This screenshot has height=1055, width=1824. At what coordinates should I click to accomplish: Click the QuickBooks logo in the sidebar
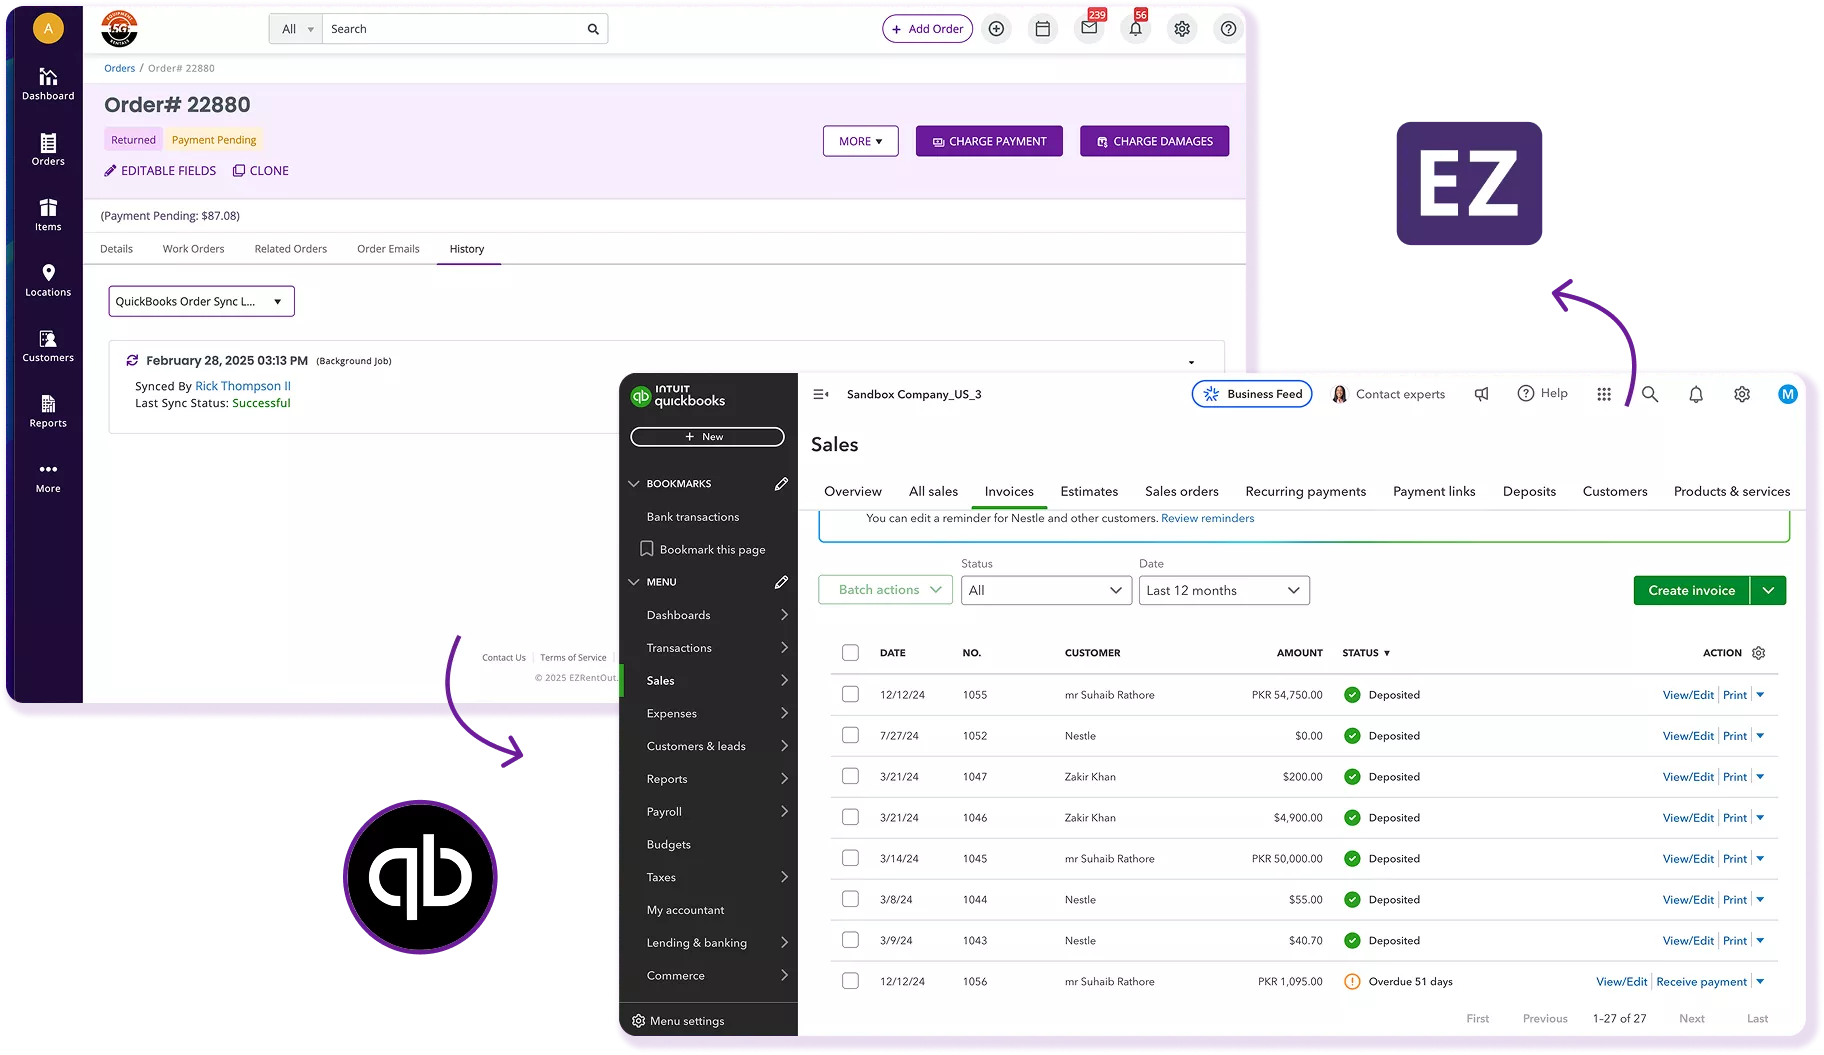(678, 396)
